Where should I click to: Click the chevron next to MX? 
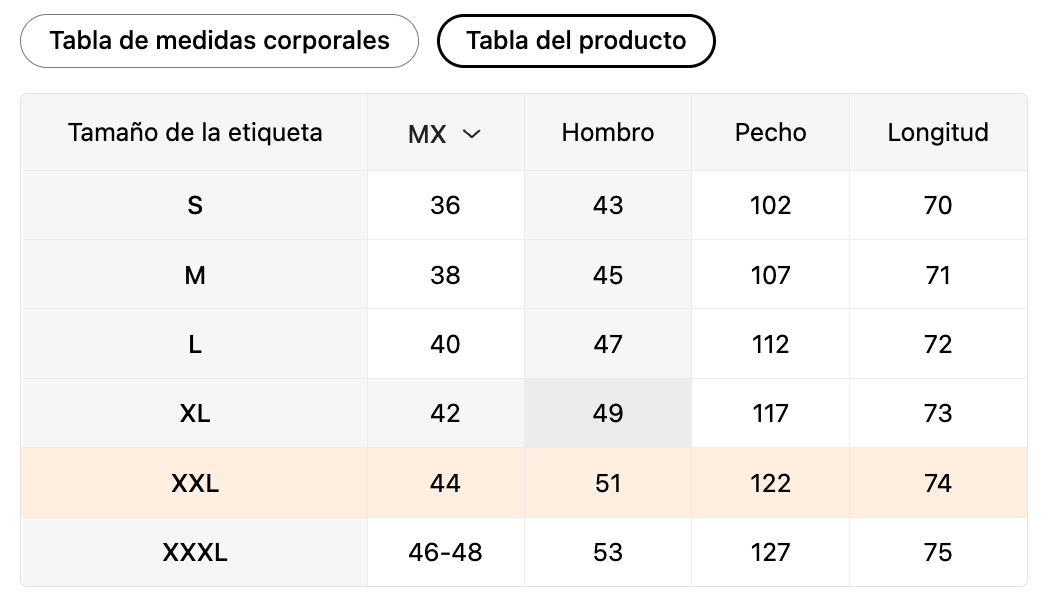[x=472, y=134]
